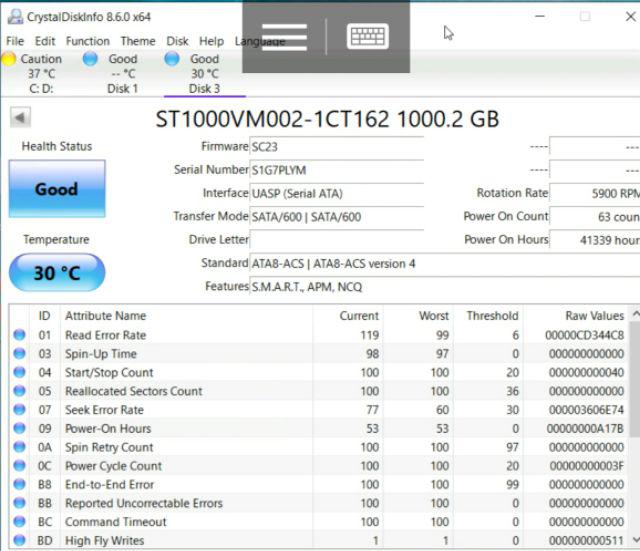Open the Disk menu

click(177, 41)
